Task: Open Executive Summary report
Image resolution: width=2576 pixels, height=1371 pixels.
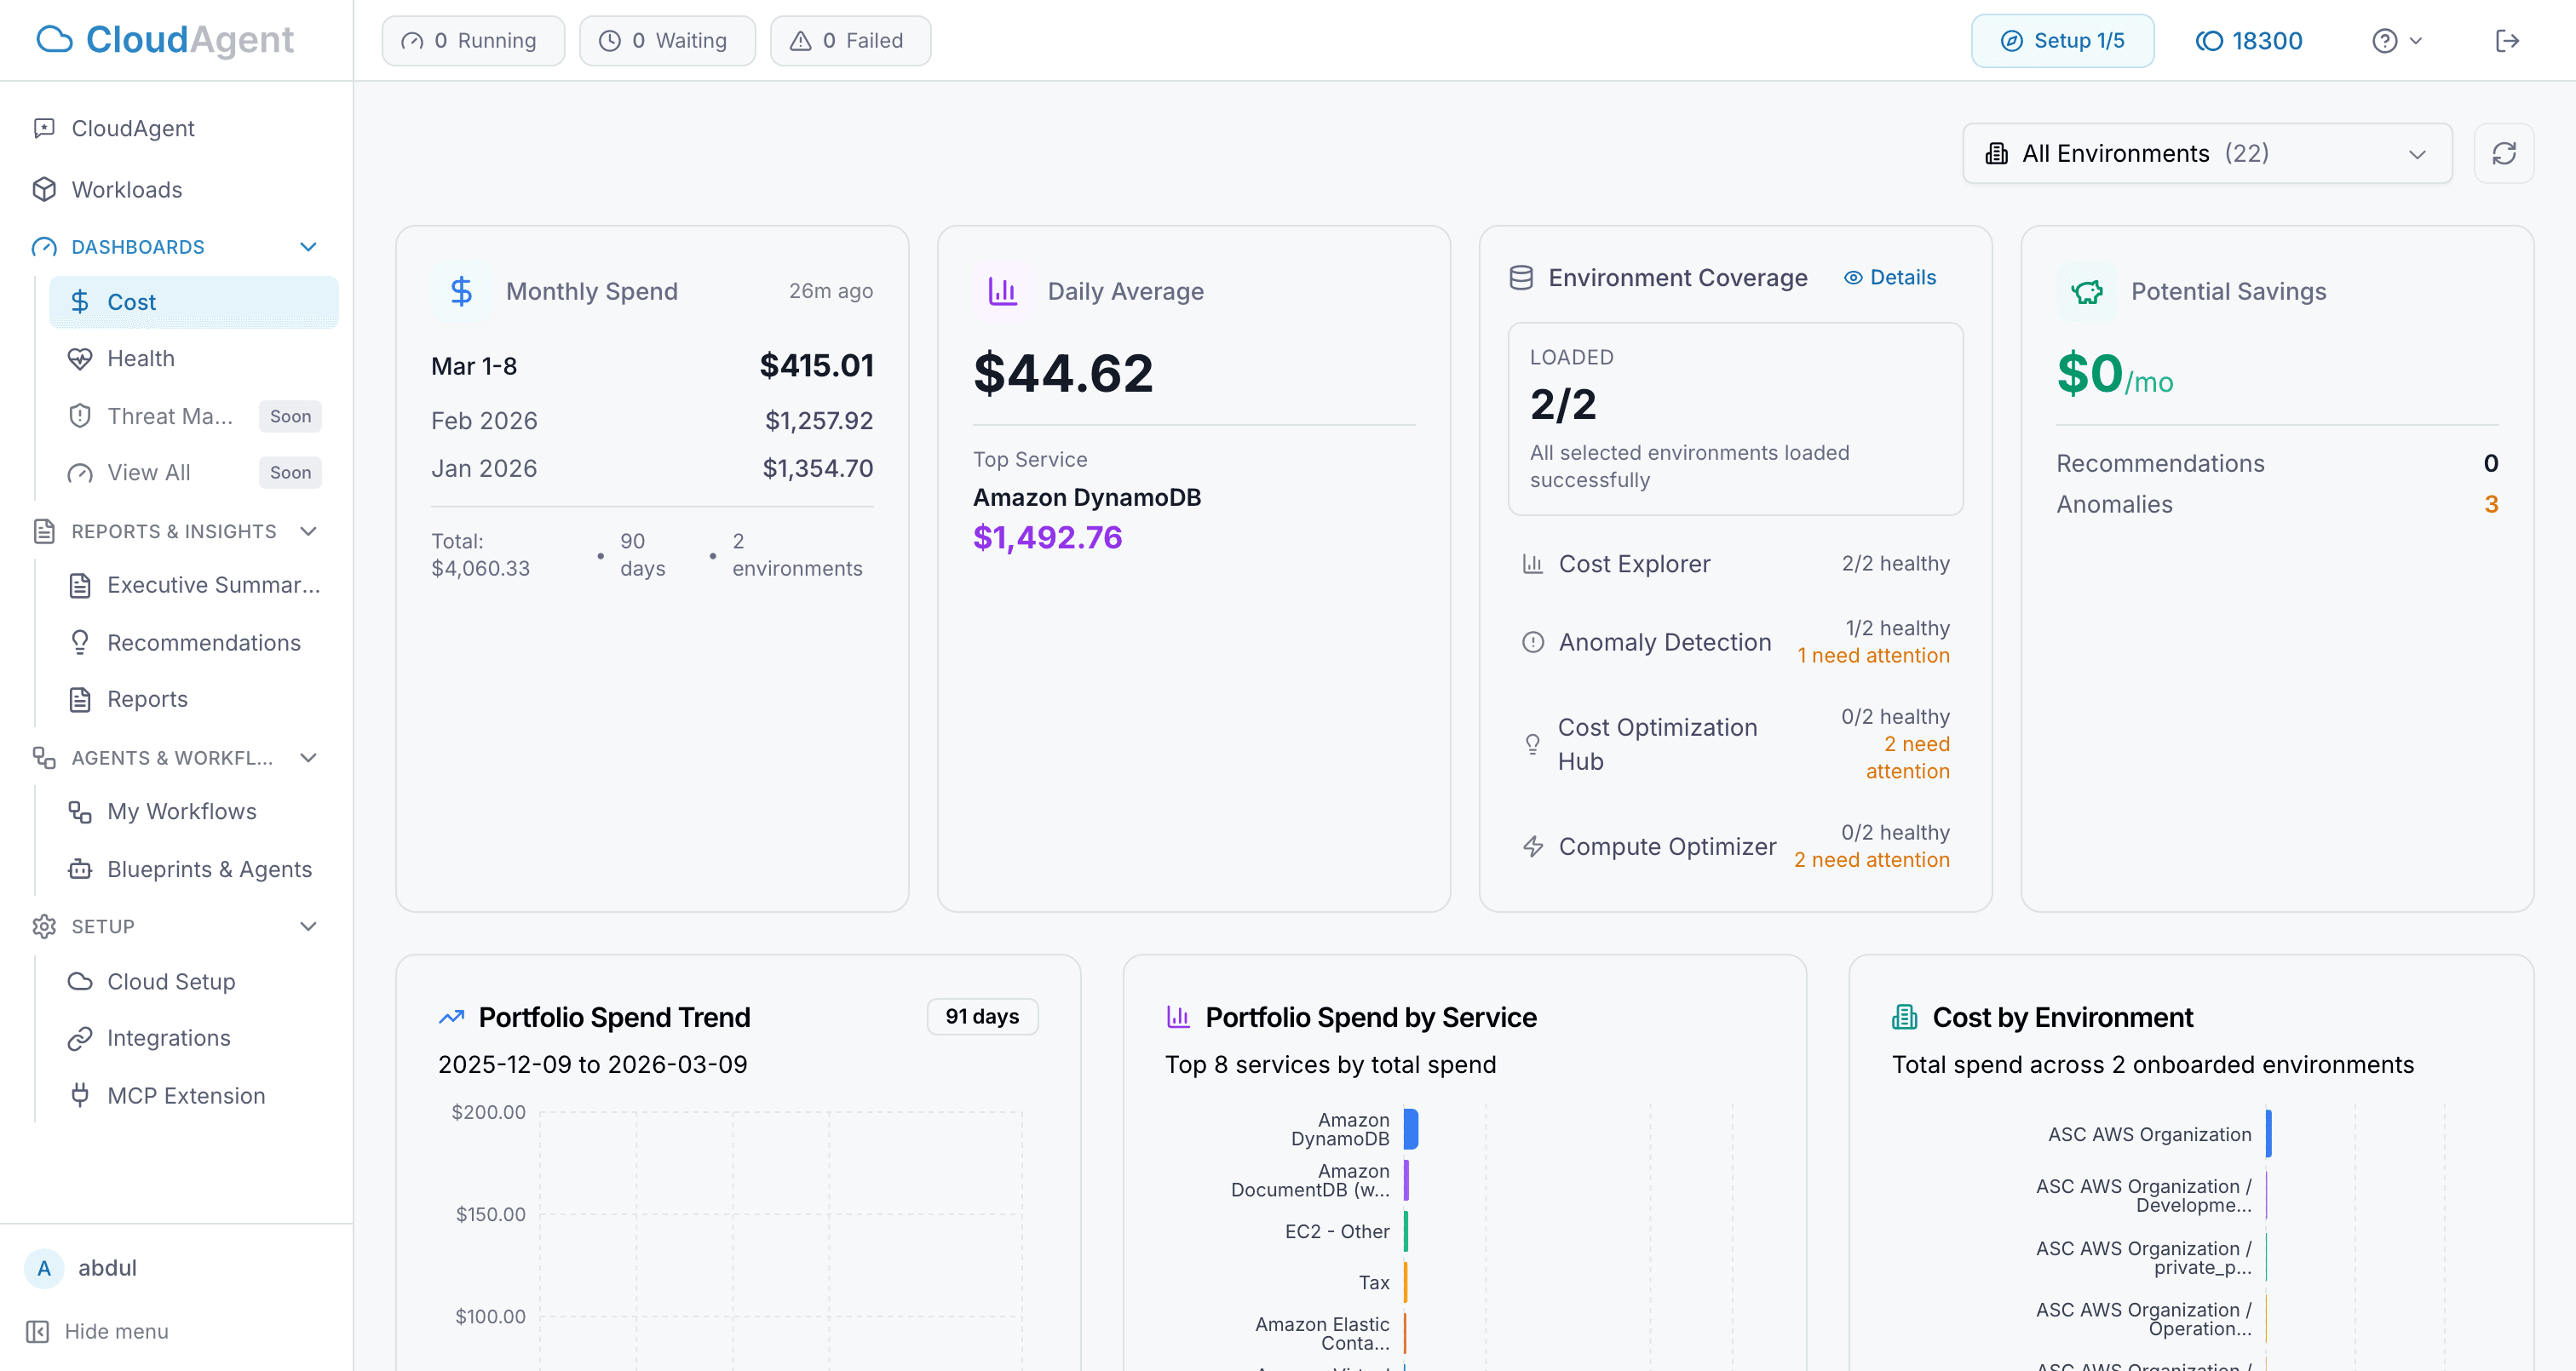Action: click(213, 585)
